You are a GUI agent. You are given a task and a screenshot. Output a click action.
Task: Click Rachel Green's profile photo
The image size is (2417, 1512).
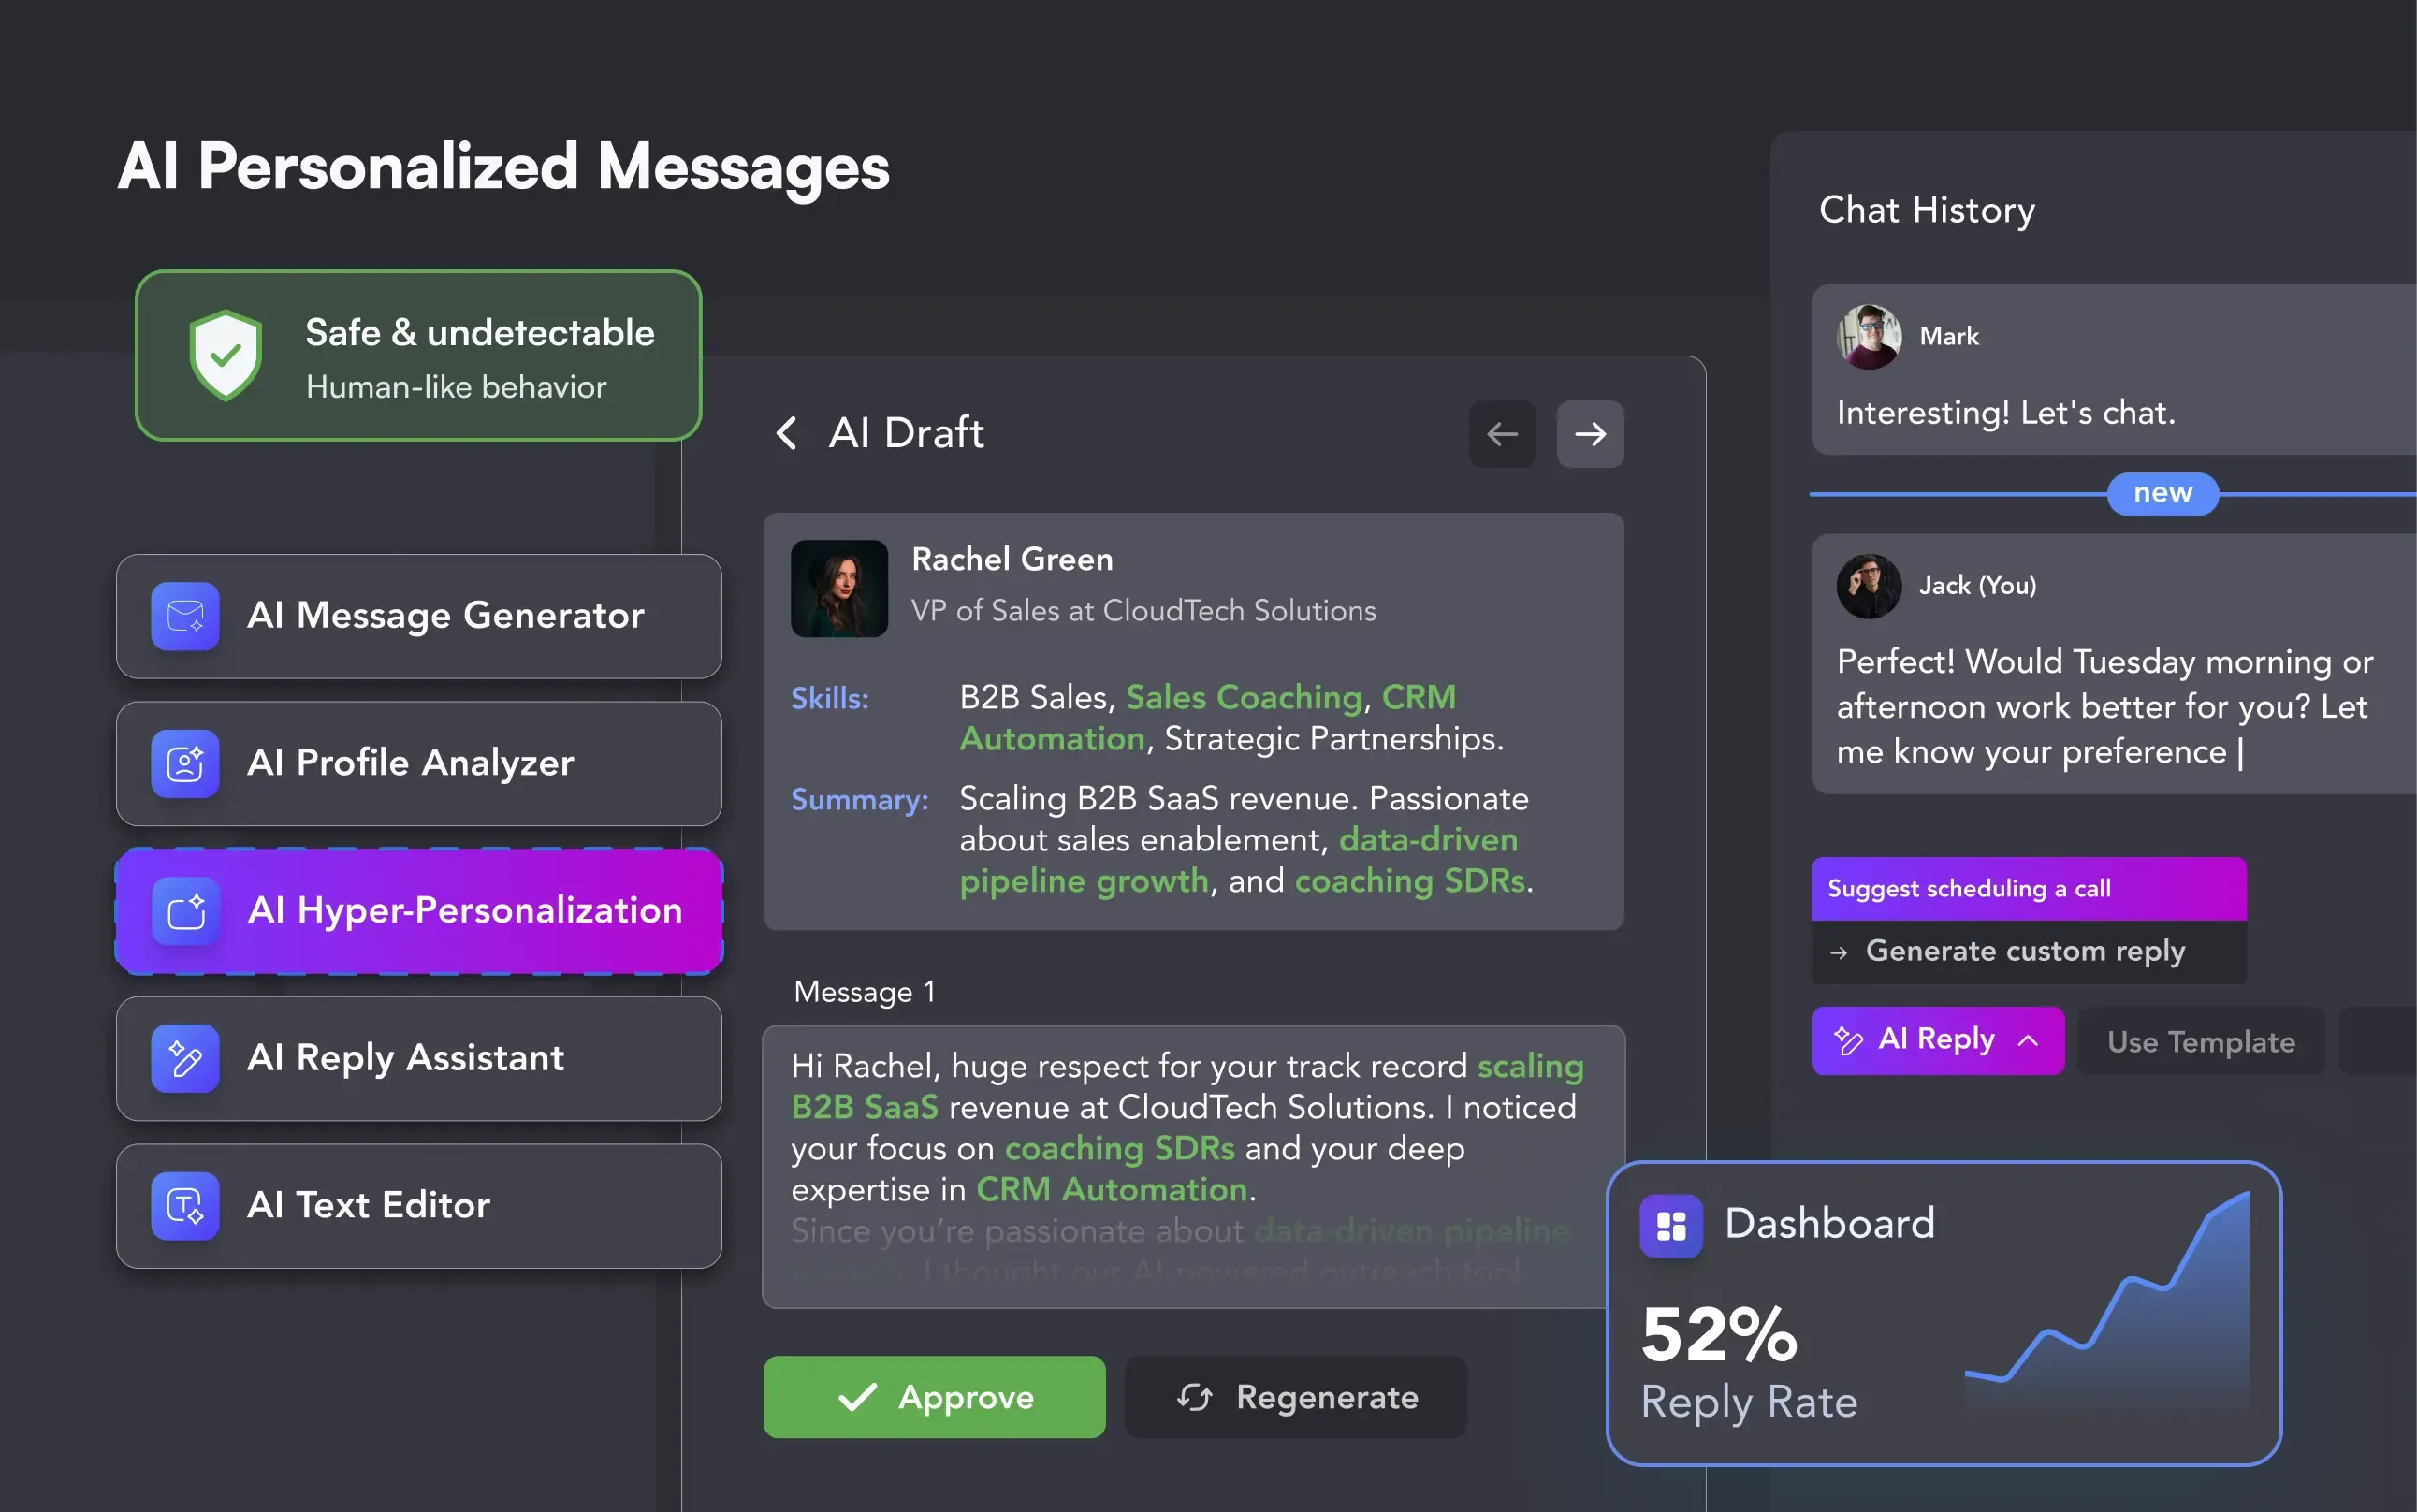point(839,589)
